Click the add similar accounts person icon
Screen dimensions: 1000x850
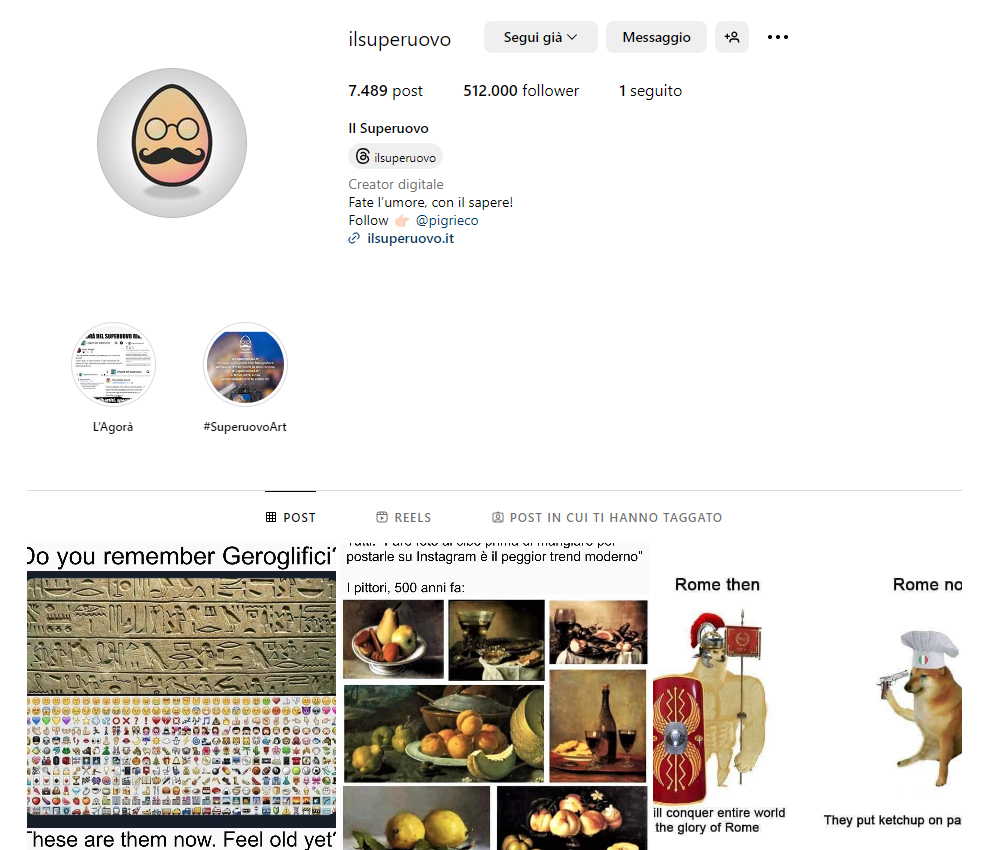[x=732, y=37]
